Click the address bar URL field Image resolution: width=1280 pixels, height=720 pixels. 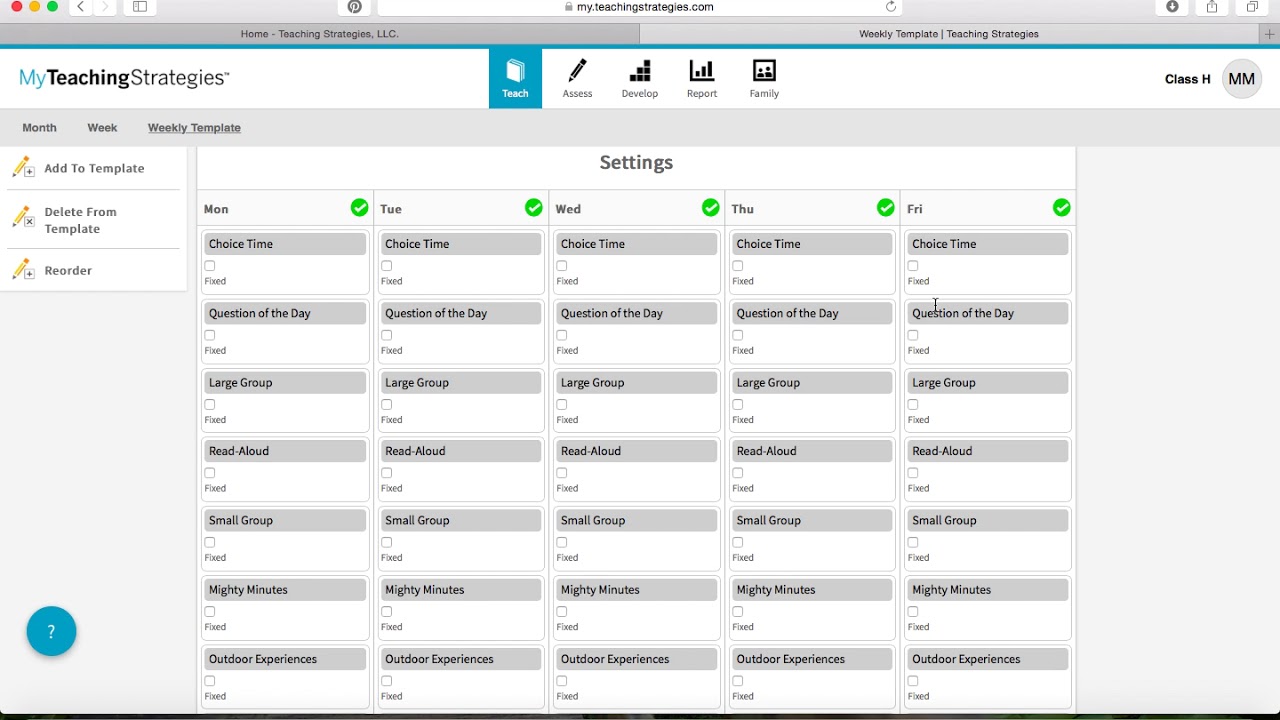[x=638, y=7]
